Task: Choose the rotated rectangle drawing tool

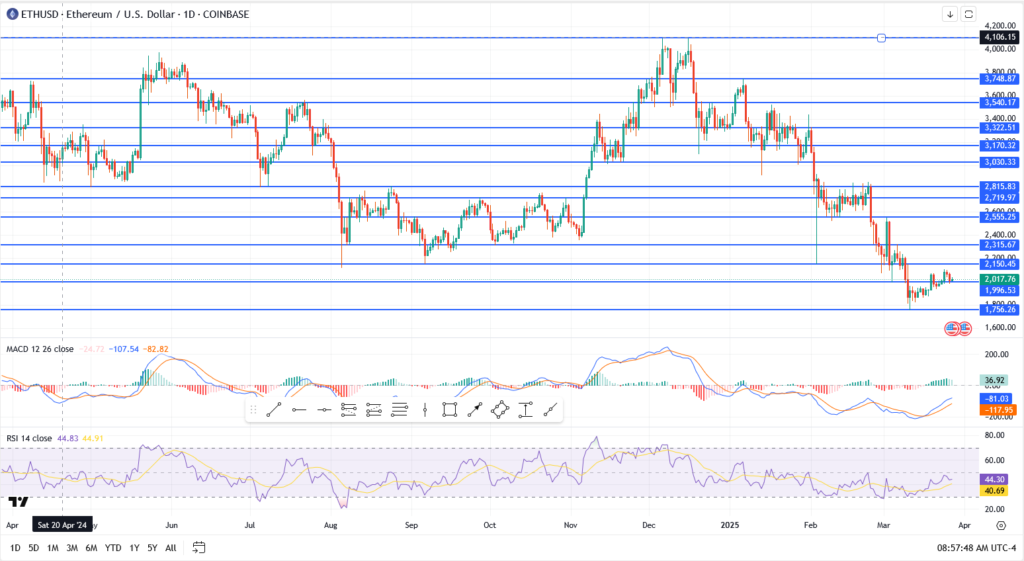Action: click(500, 409)
